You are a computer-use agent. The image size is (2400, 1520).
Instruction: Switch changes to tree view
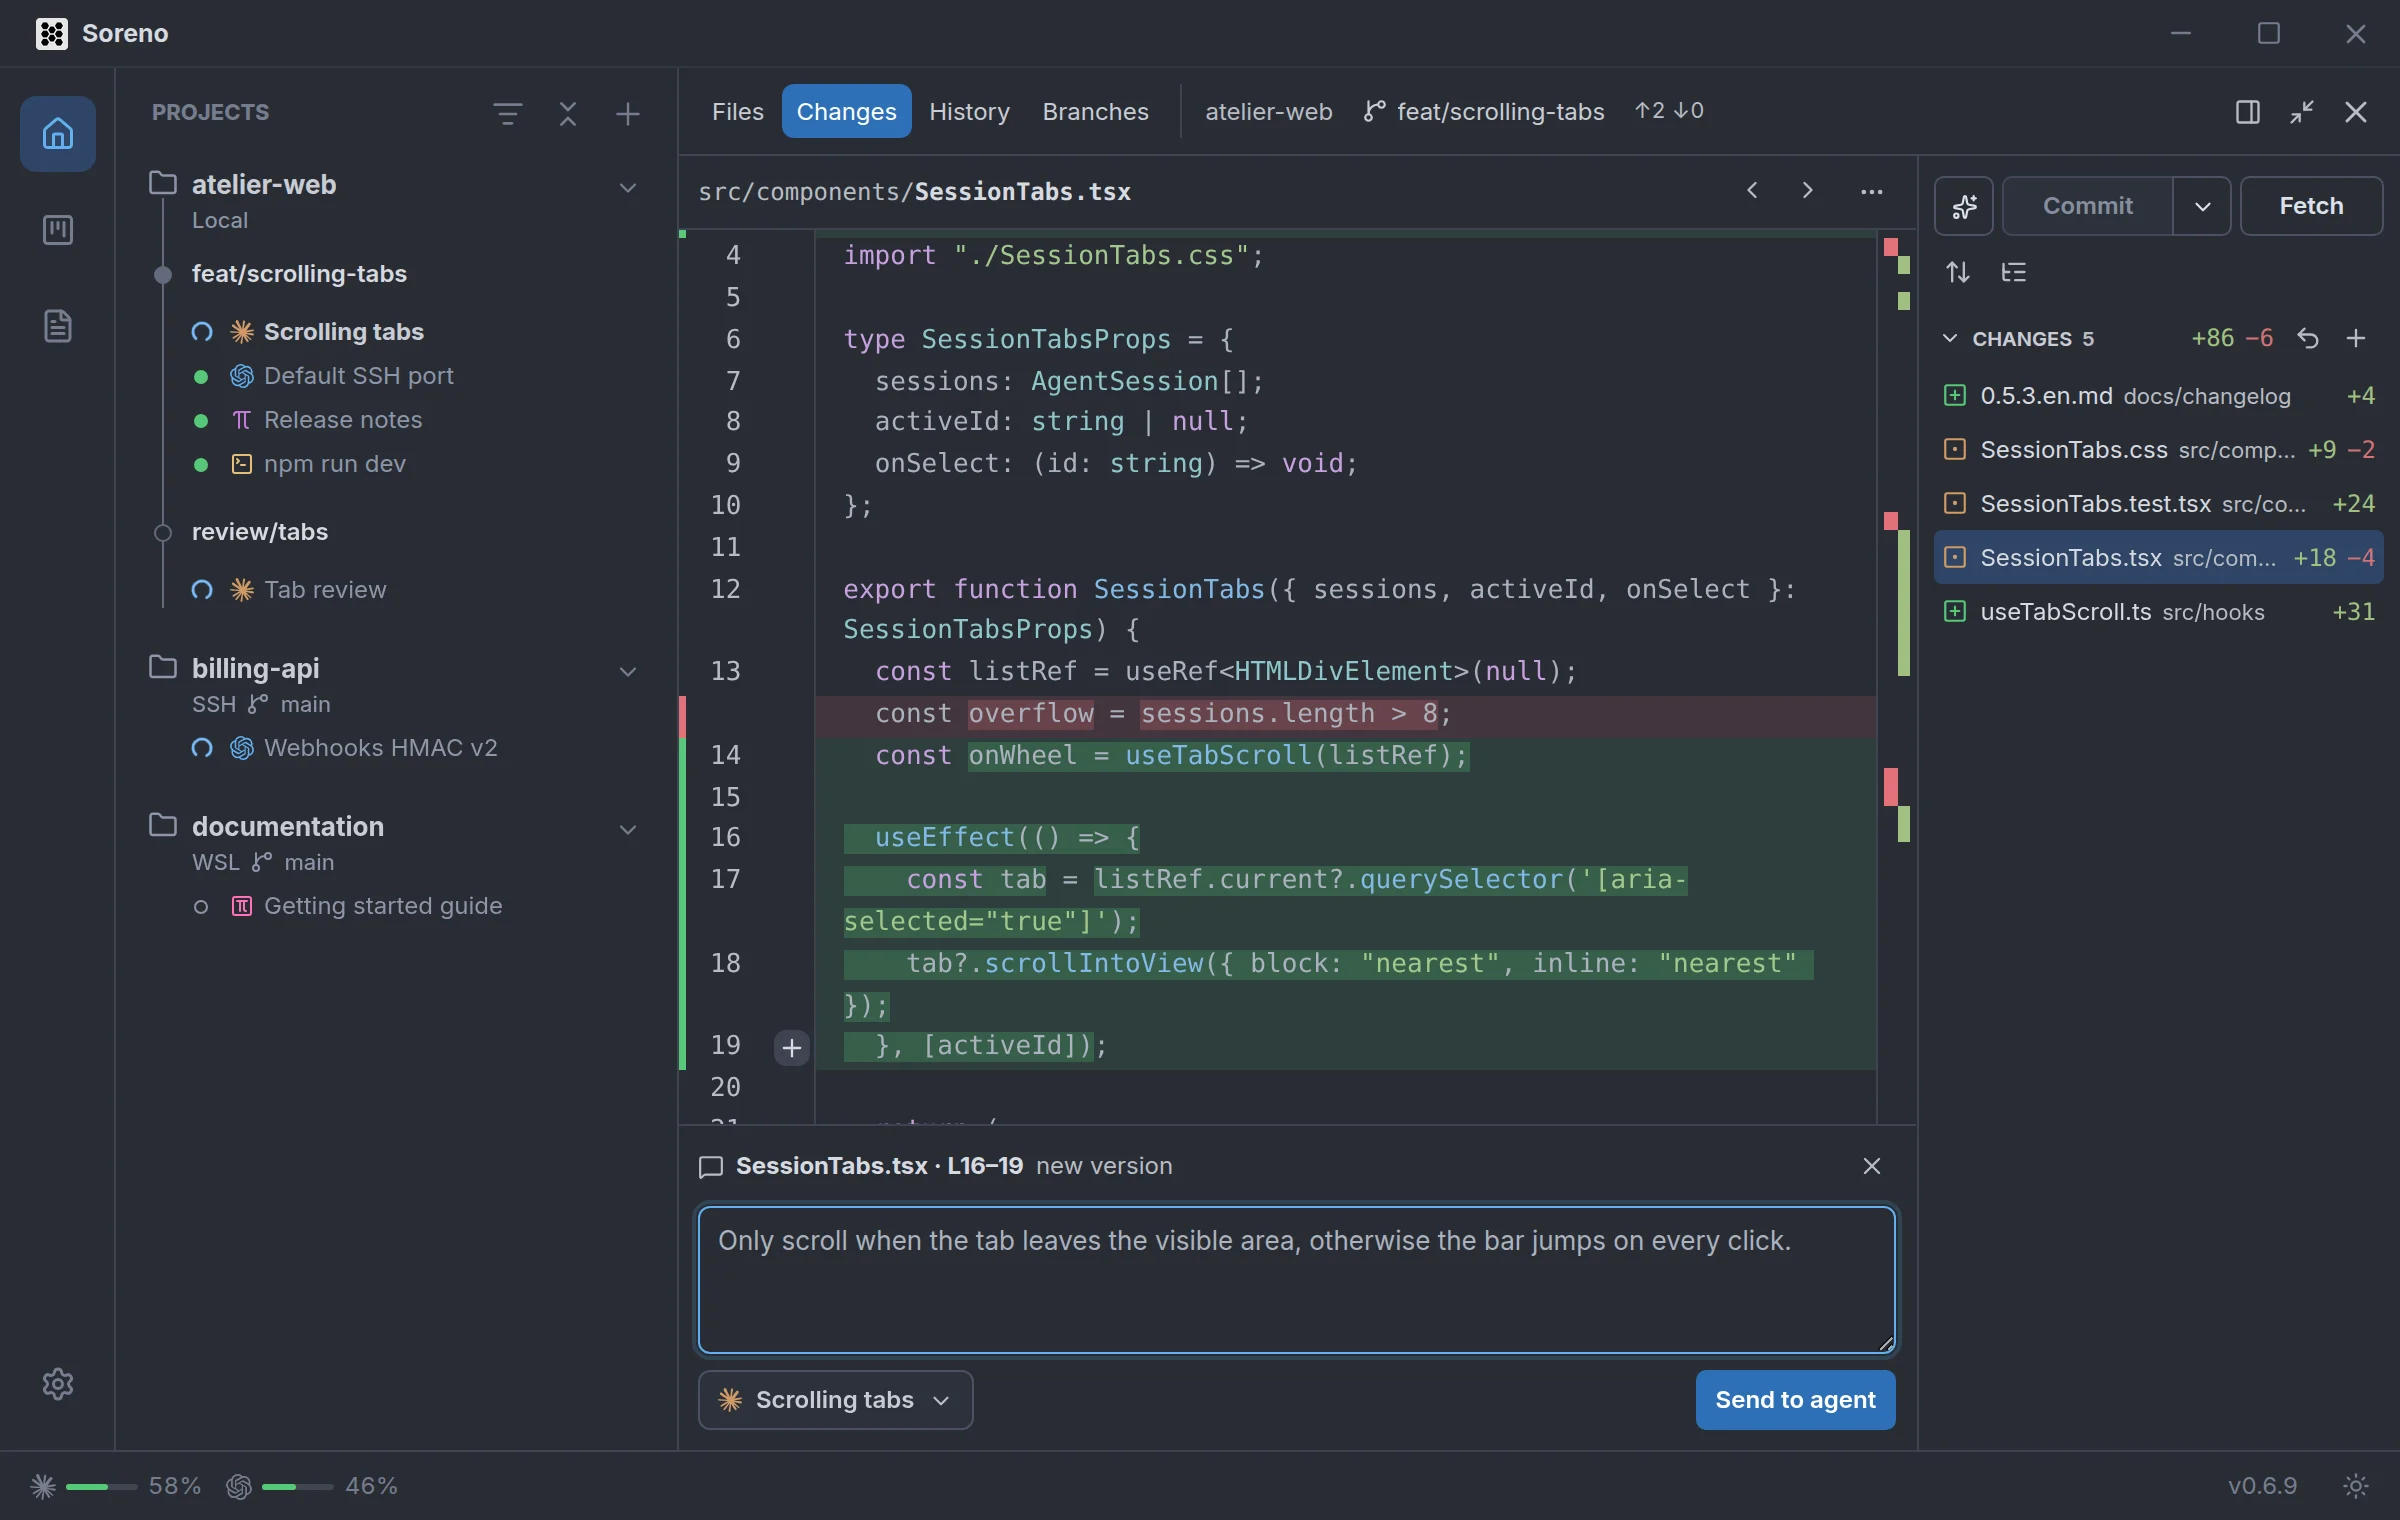click(2013, 272)
